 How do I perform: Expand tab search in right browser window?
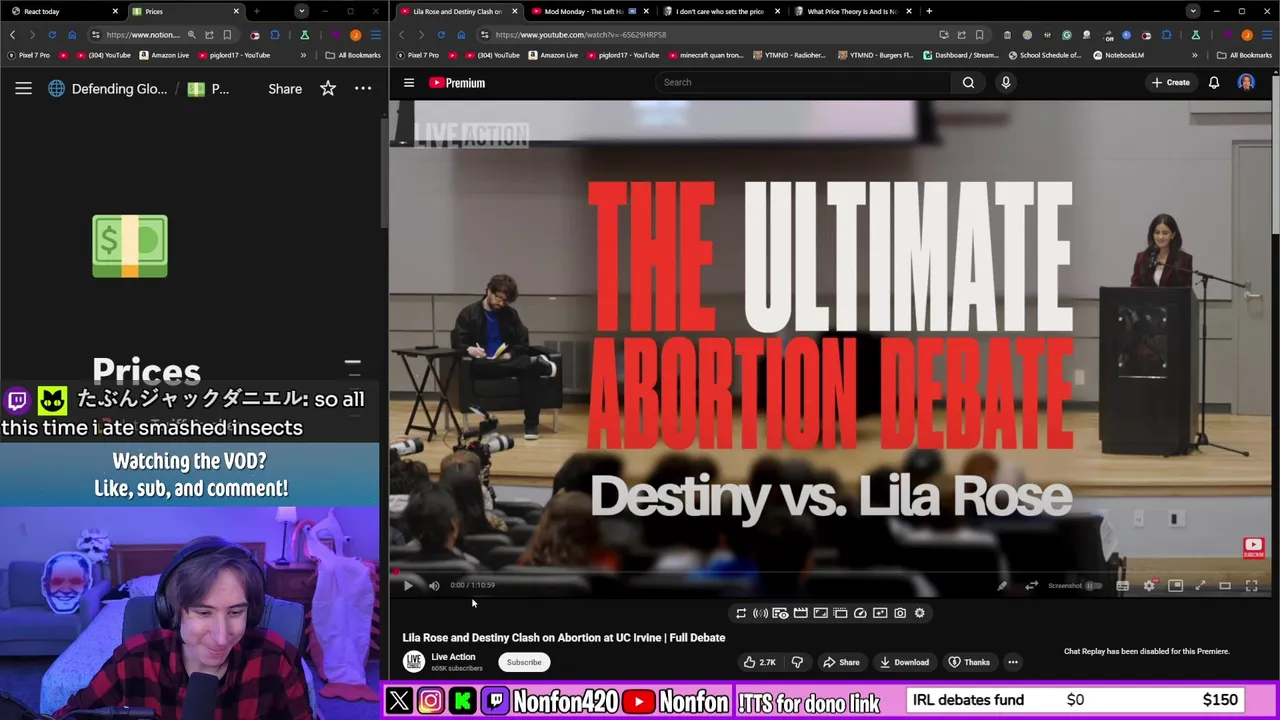pyautogui.click(x=1192, y=11)
